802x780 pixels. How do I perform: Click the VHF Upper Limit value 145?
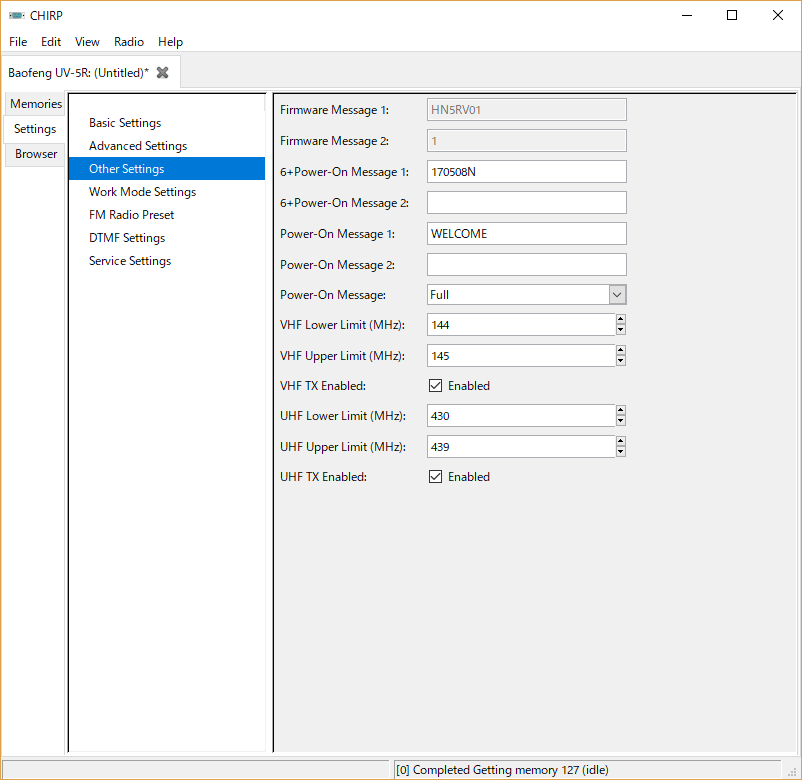pyautogui.click(x=521, y=355)
